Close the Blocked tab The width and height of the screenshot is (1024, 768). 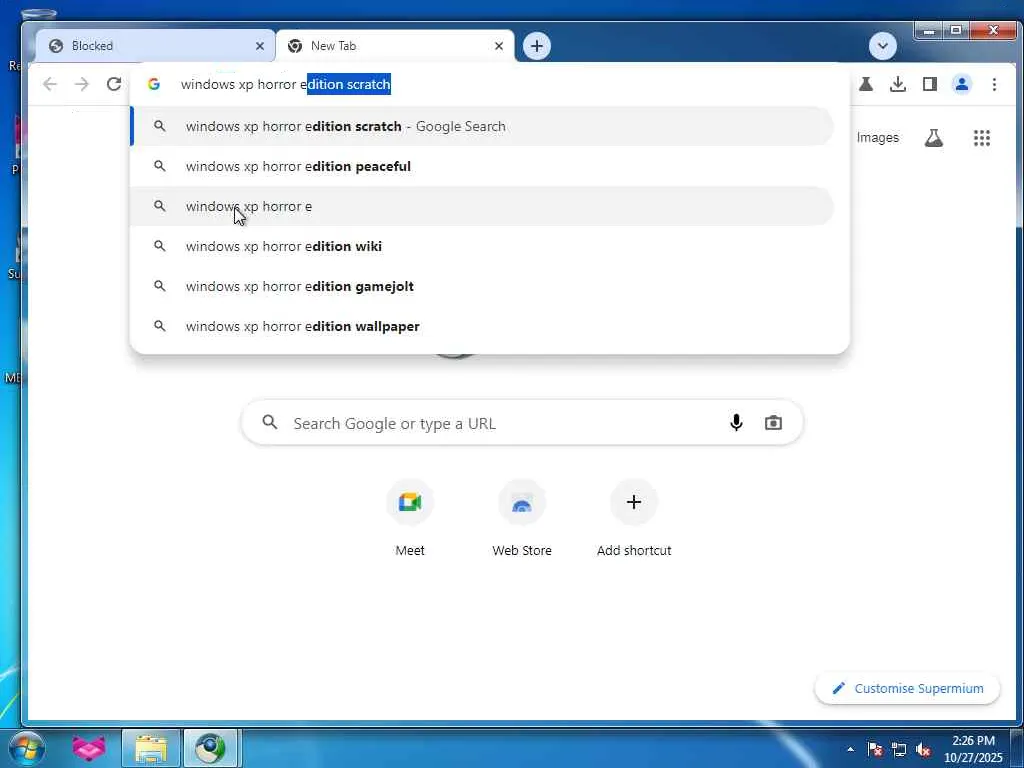click(260, 46)
